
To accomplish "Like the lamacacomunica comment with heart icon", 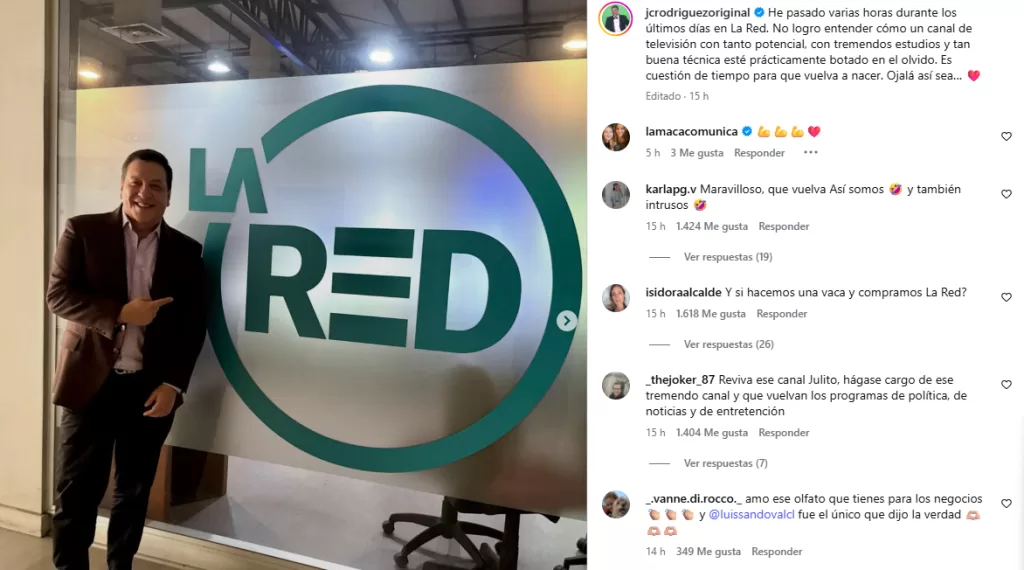I will pyautogui.click(x=1006, y=136).
